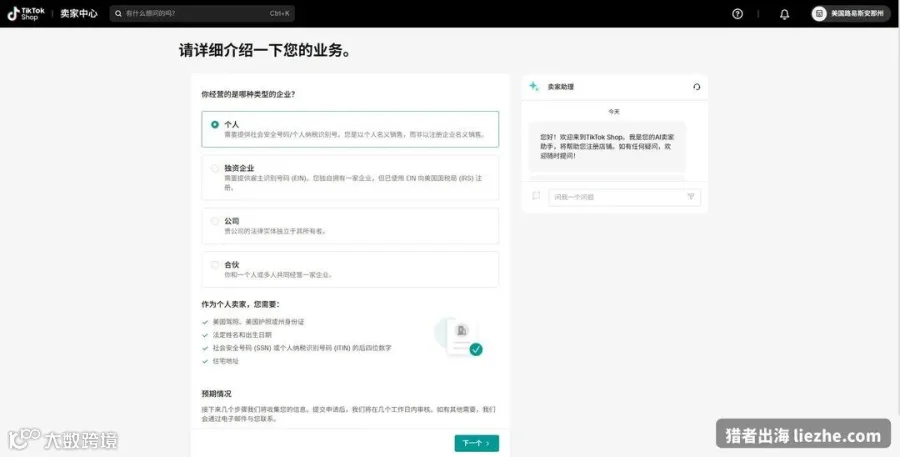This screenshot has height=457, width=900.
Task: Click the 下一个 next button
Action: (x=476, y=443)
